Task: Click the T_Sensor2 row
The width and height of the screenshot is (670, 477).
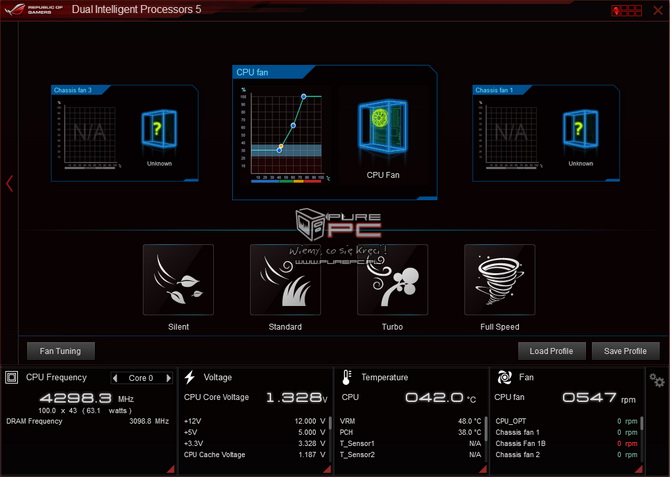Action: coord(411,455)
